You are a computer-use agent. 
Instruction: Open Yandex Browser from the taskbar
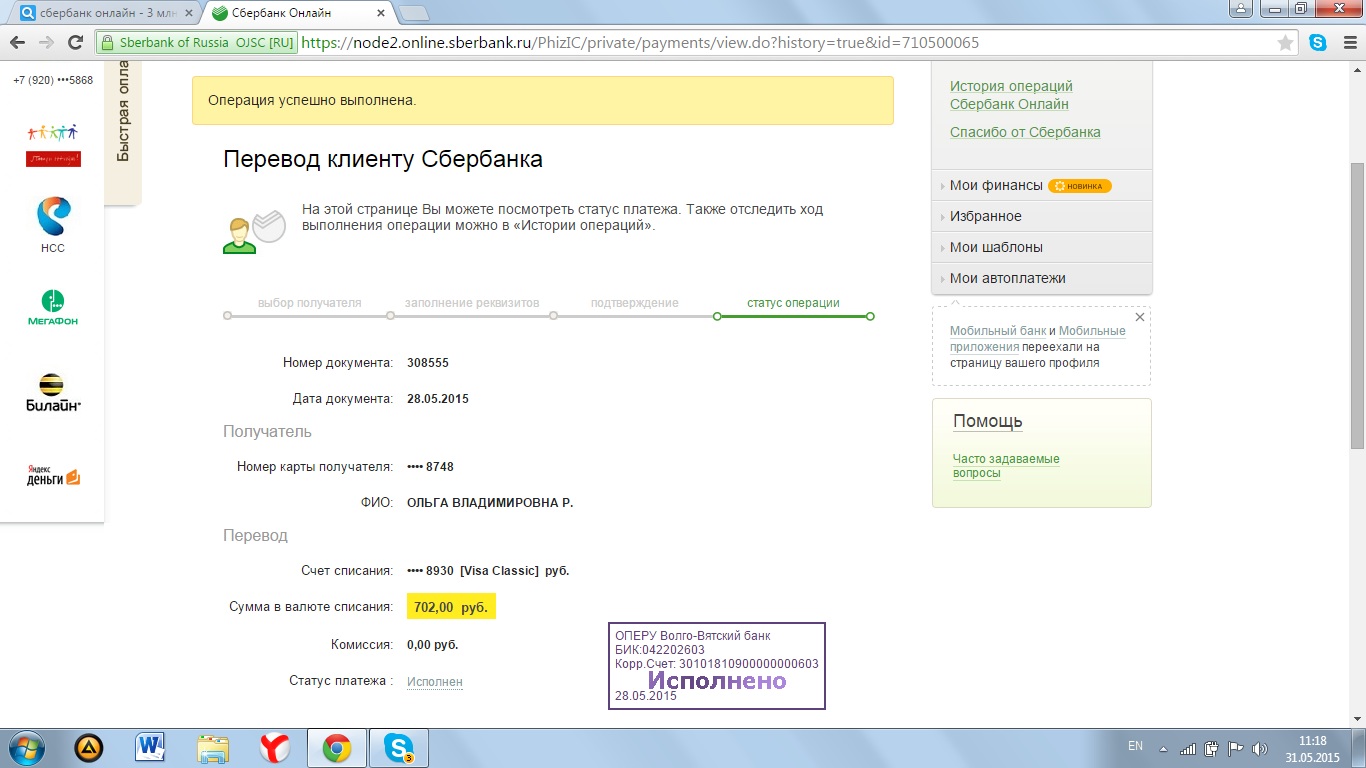[x=275, y=748]
